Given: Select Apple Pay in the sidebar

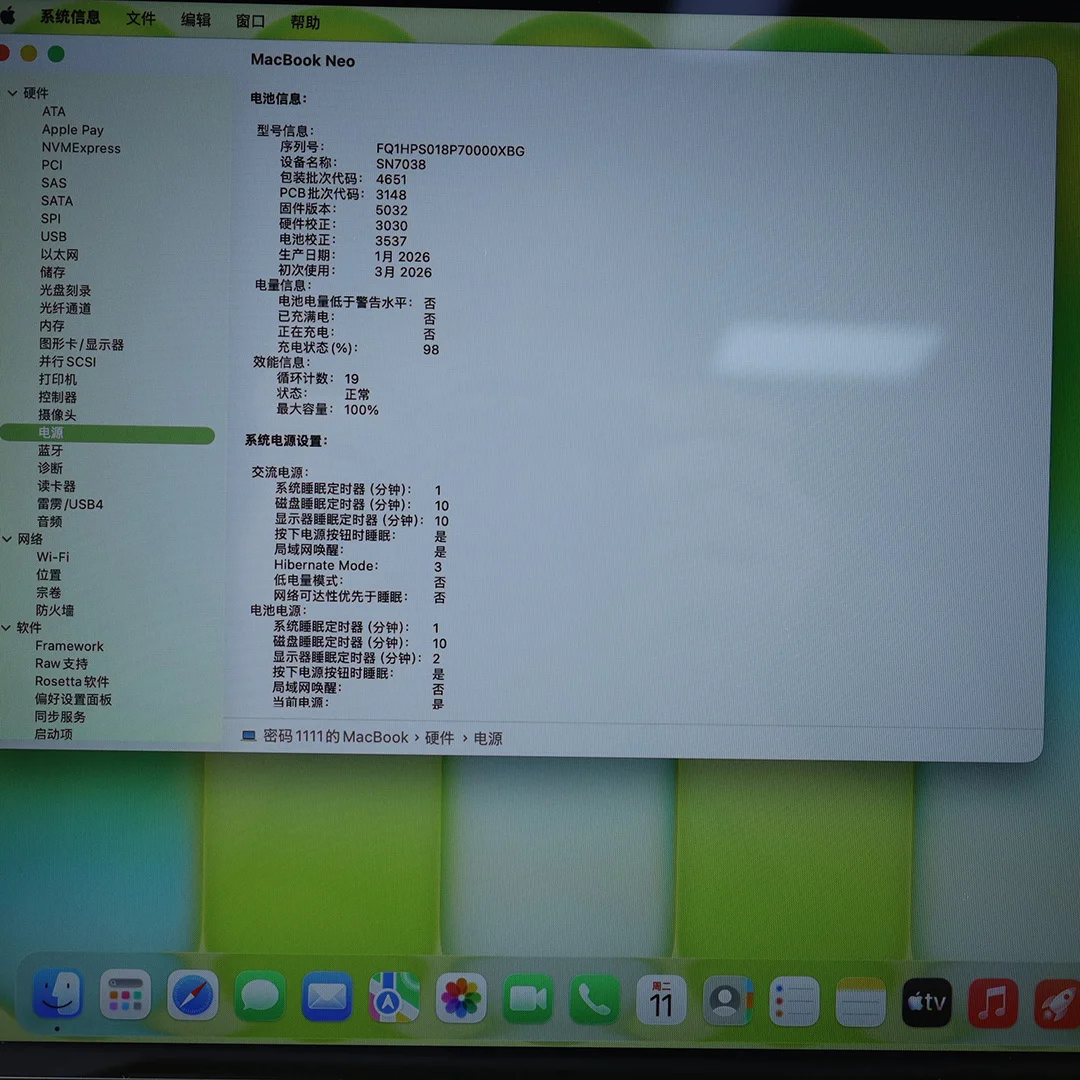Looking at the screenshot, I should (x=72, y=129).
